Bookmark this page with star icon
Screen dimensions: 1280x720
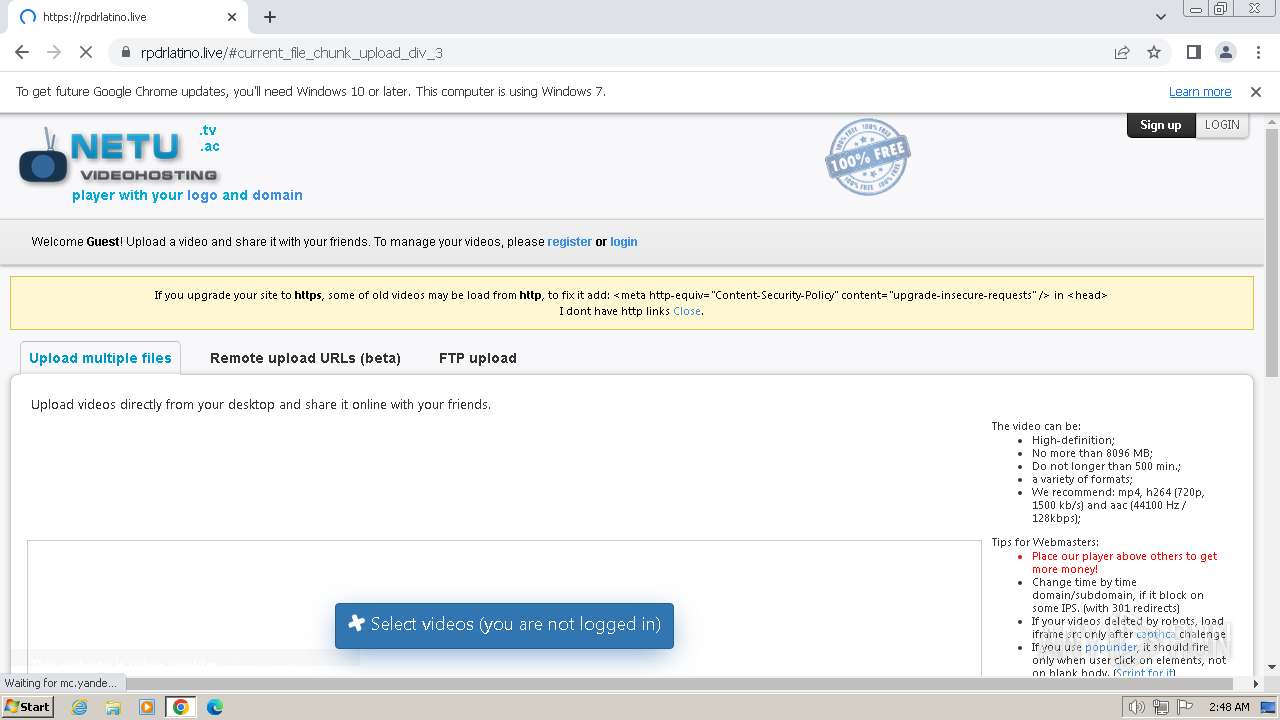tap(1154, 52)
